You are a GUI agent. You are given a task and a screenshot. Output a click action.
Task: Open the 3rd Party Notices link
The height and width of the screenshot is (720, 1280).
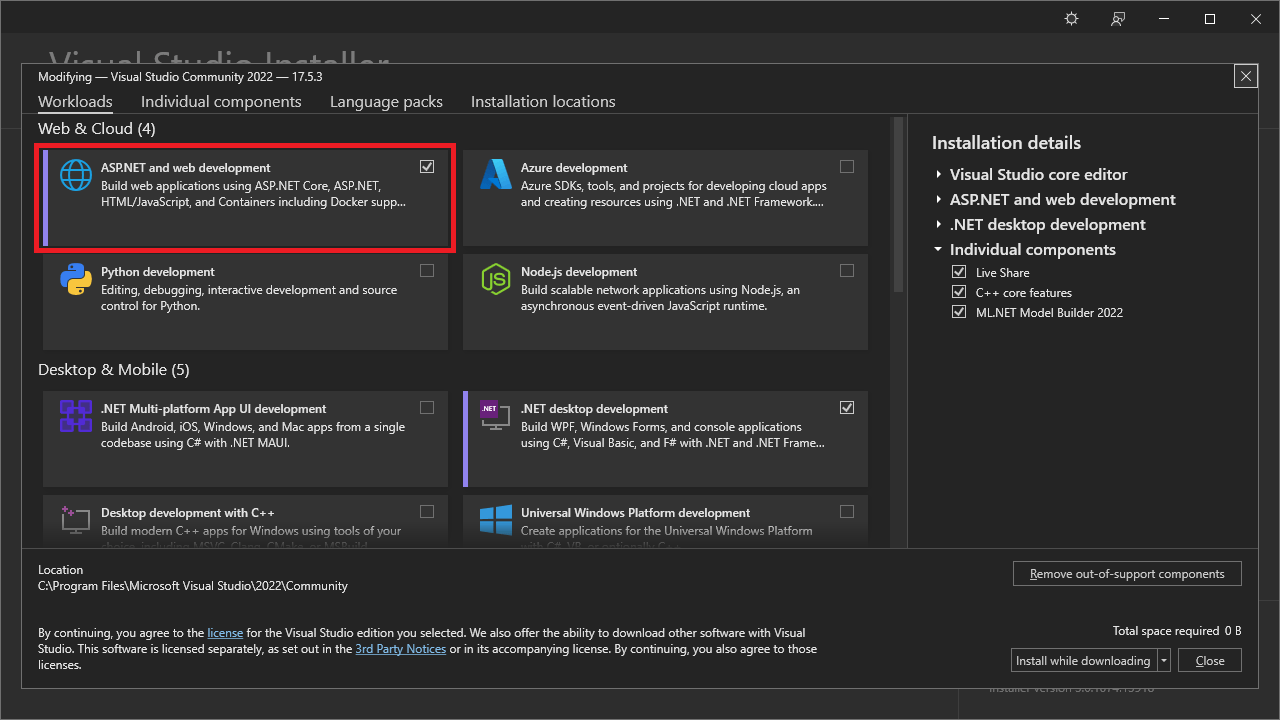(x=401, y=649)
